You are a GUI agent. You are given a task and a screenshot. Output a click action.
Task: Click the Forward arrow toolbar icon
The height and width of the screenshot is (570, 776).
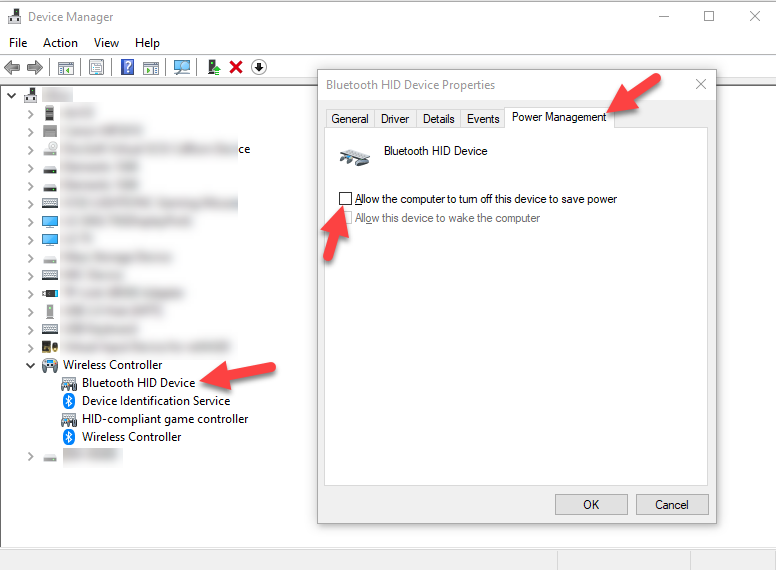click(35, 67)
